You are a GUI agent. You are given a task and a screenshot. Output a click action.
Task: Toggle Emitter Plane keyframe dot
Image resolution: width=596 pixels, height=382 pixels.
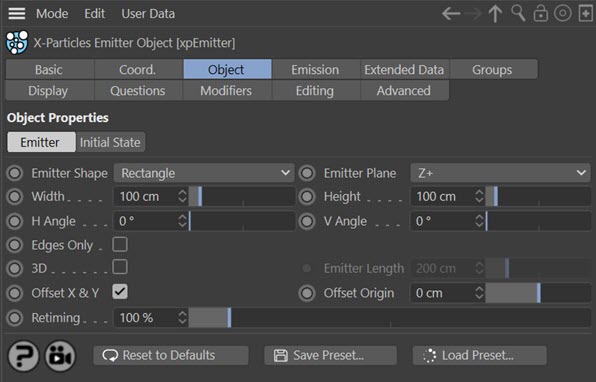(307, 173)
